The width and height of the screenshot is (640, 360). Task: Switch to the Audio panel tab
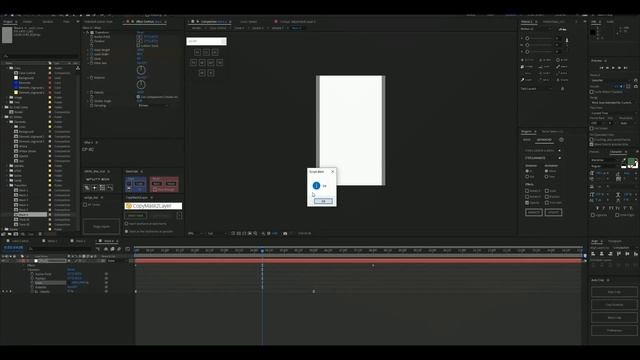[x=609, y=22]
